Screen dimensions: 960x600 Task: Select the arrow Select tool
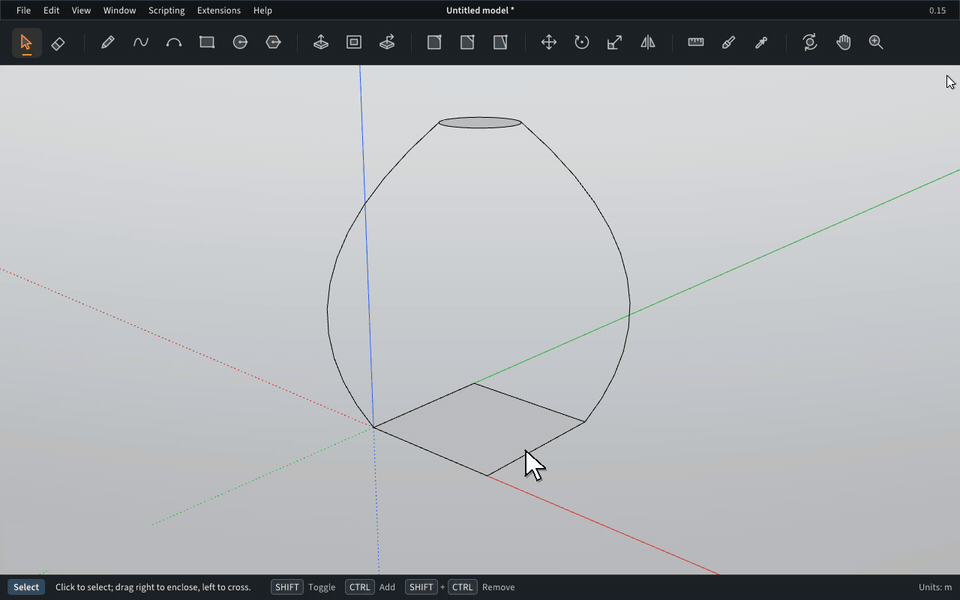pyautogui.click(x=26, y=42)
